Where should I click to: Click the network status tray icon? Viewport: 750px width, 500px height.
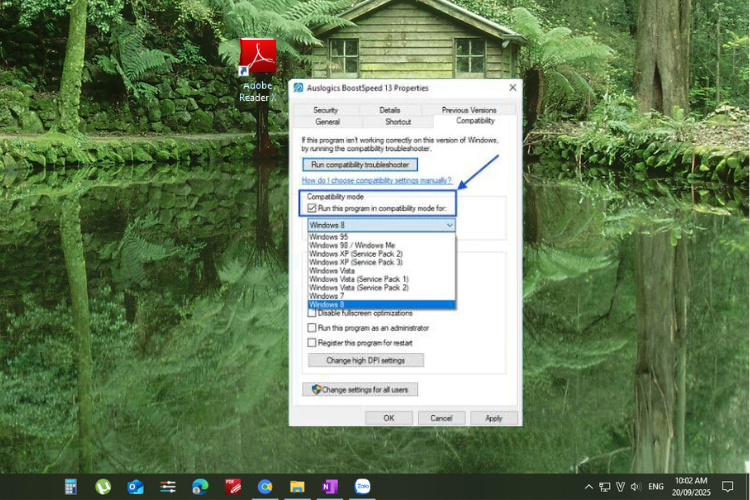coord(605,487)
